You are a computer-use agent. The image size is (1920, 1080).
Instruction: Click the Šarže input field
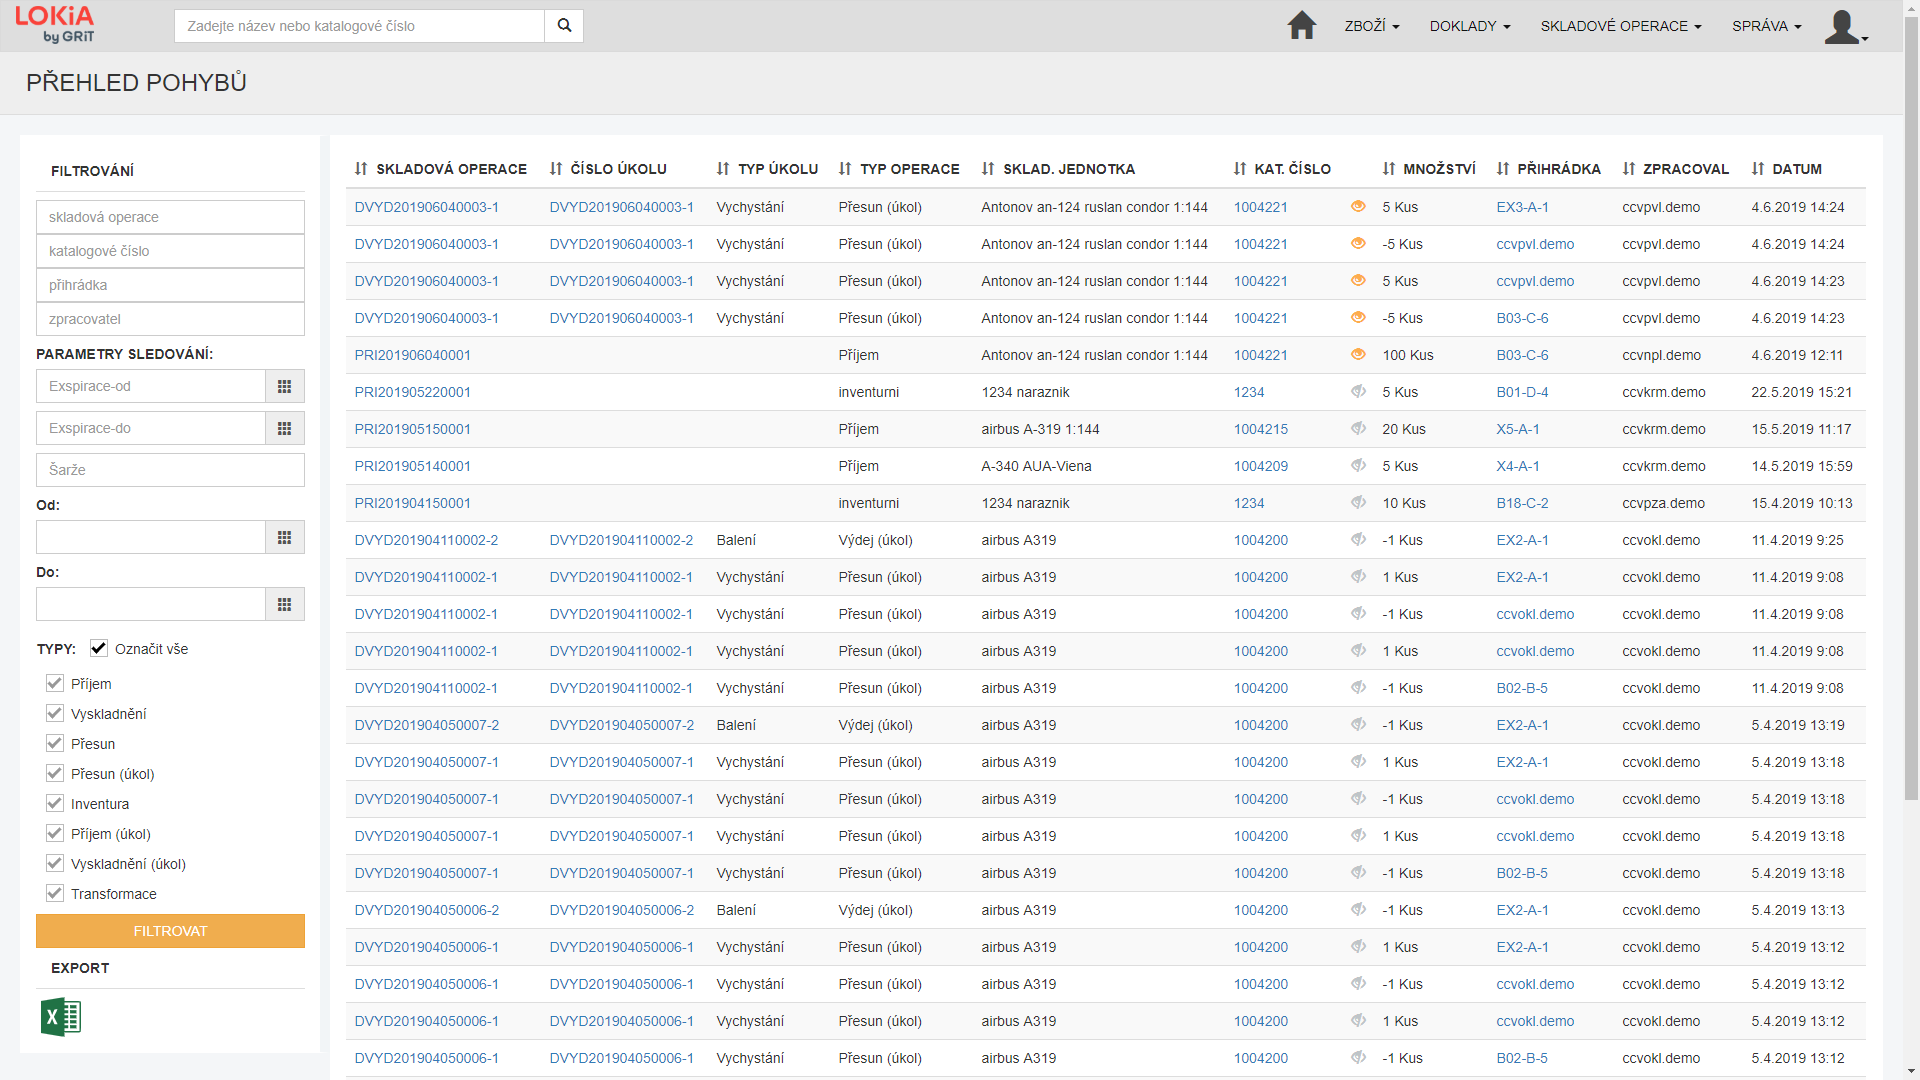click(x=170, y=470)
